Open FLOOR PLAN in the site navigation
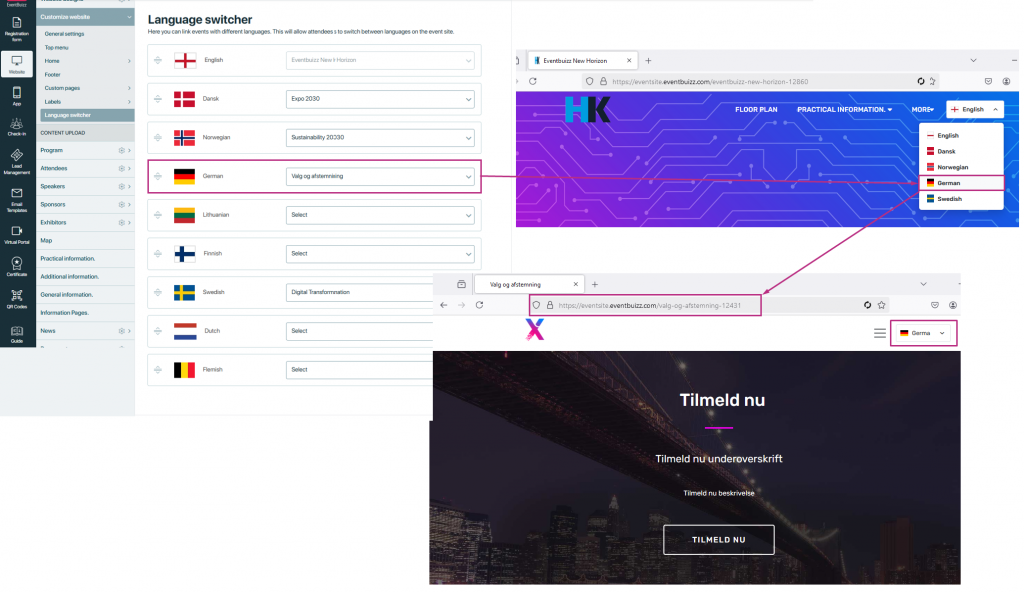The height and width of the screenshot is (592, 1024). coord(756,110)
